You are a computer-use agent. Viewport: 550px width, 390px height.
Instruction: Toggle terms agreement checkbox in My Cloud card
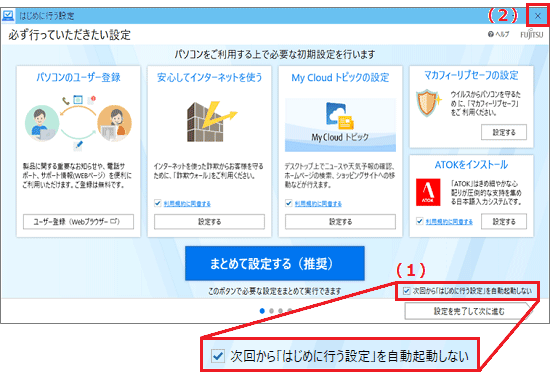[288, 203]
